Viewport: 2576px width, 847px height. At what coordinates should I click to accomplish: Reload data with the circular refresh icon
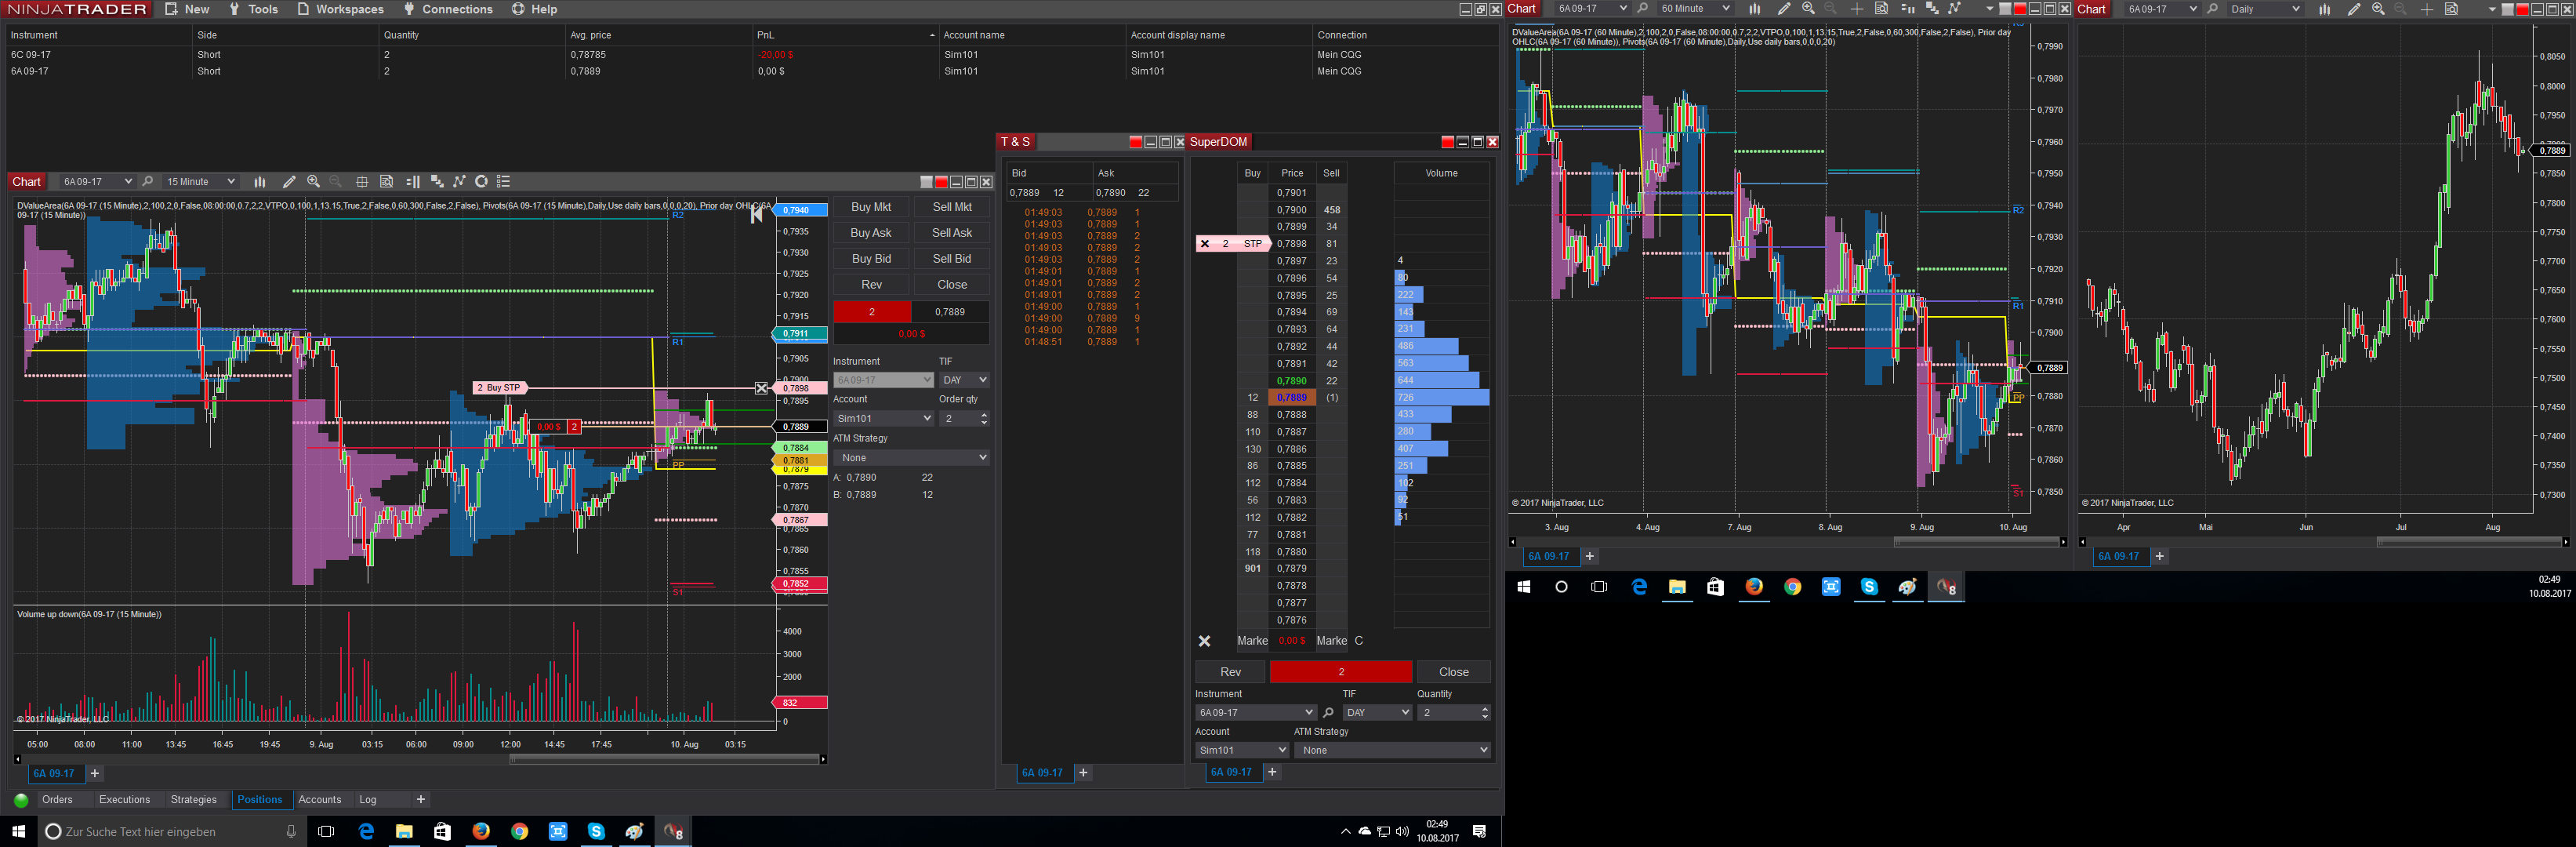[x=481, y=182]
